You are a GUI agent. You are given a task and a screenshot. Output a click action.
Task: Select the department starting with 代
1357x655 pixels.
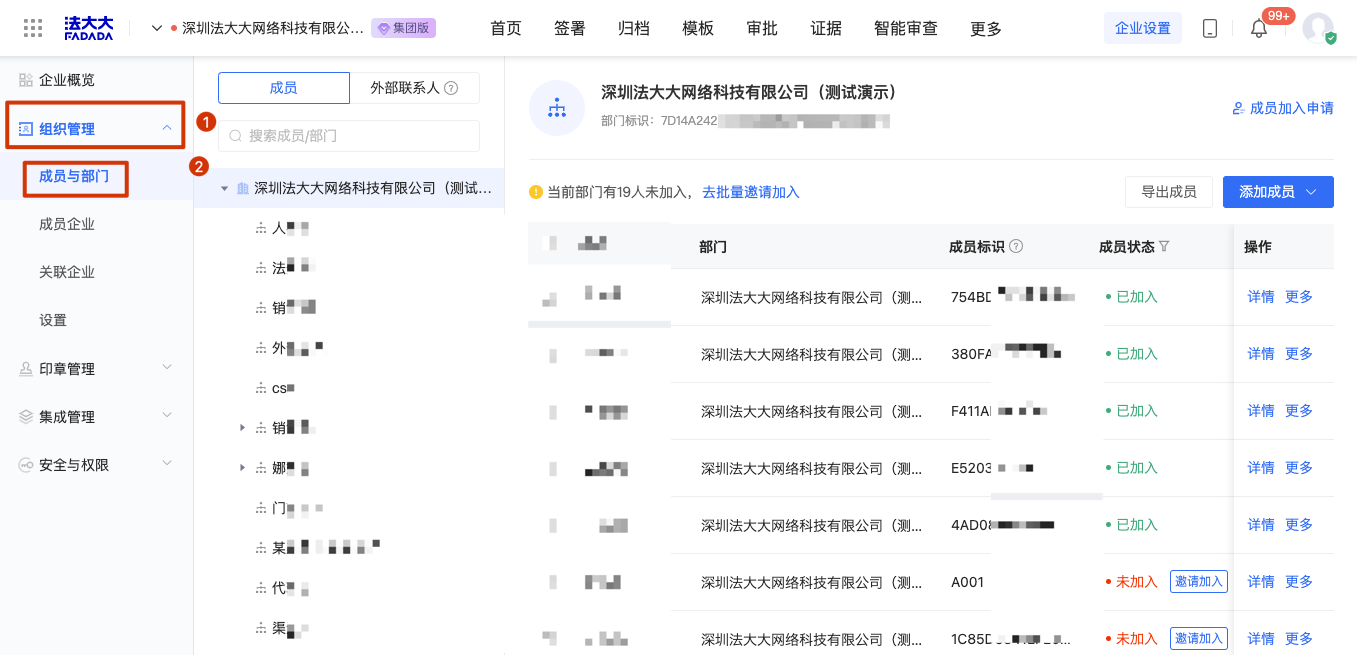(290, 588)
